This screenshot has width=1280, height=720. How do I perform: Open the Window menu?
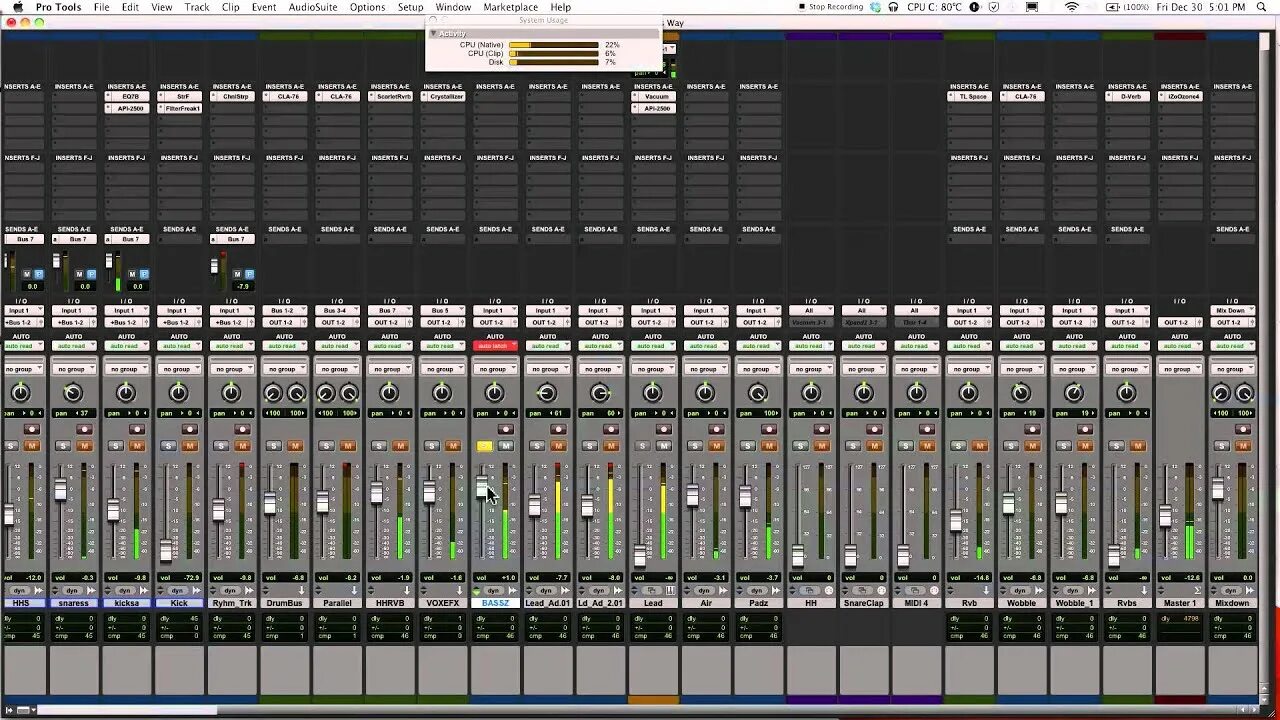pos(453,7)
